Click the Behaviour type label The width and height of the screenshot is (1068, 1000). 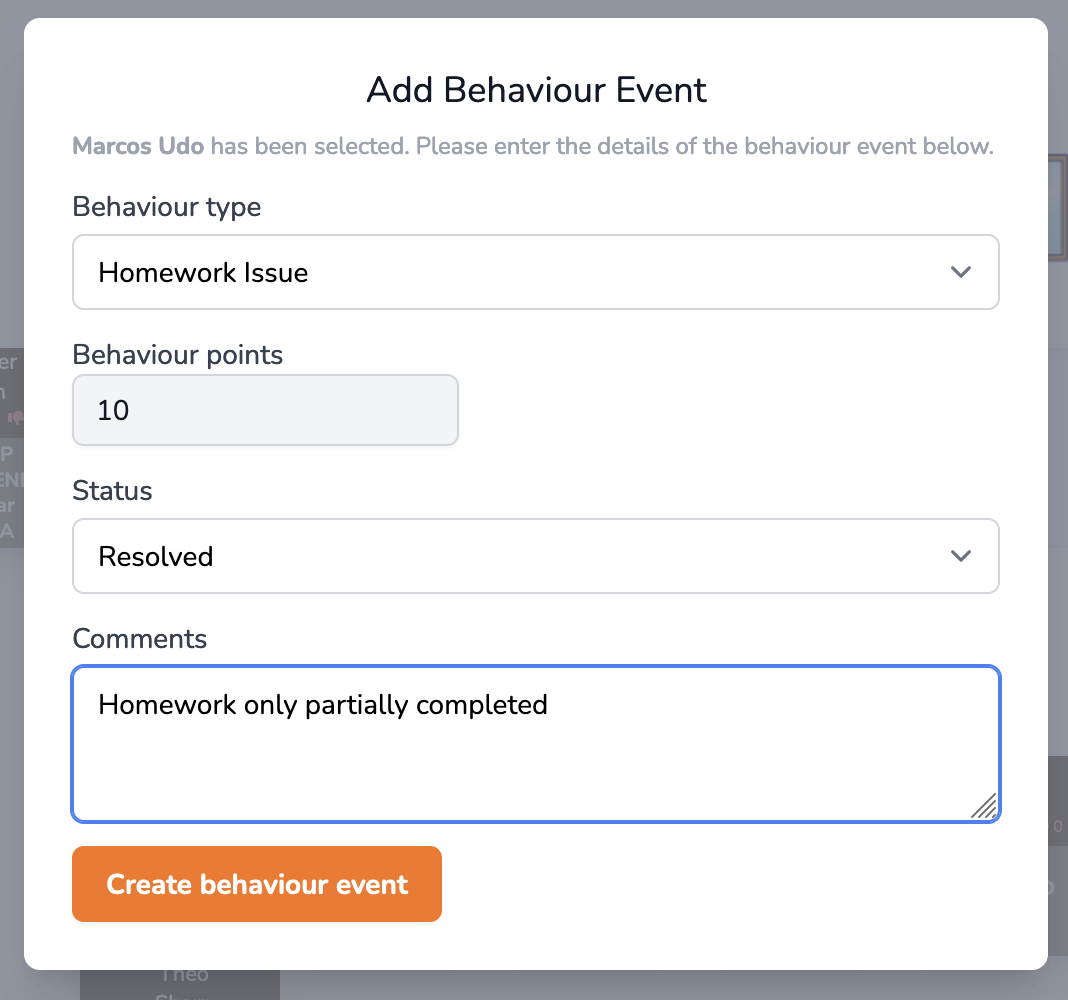166,207
